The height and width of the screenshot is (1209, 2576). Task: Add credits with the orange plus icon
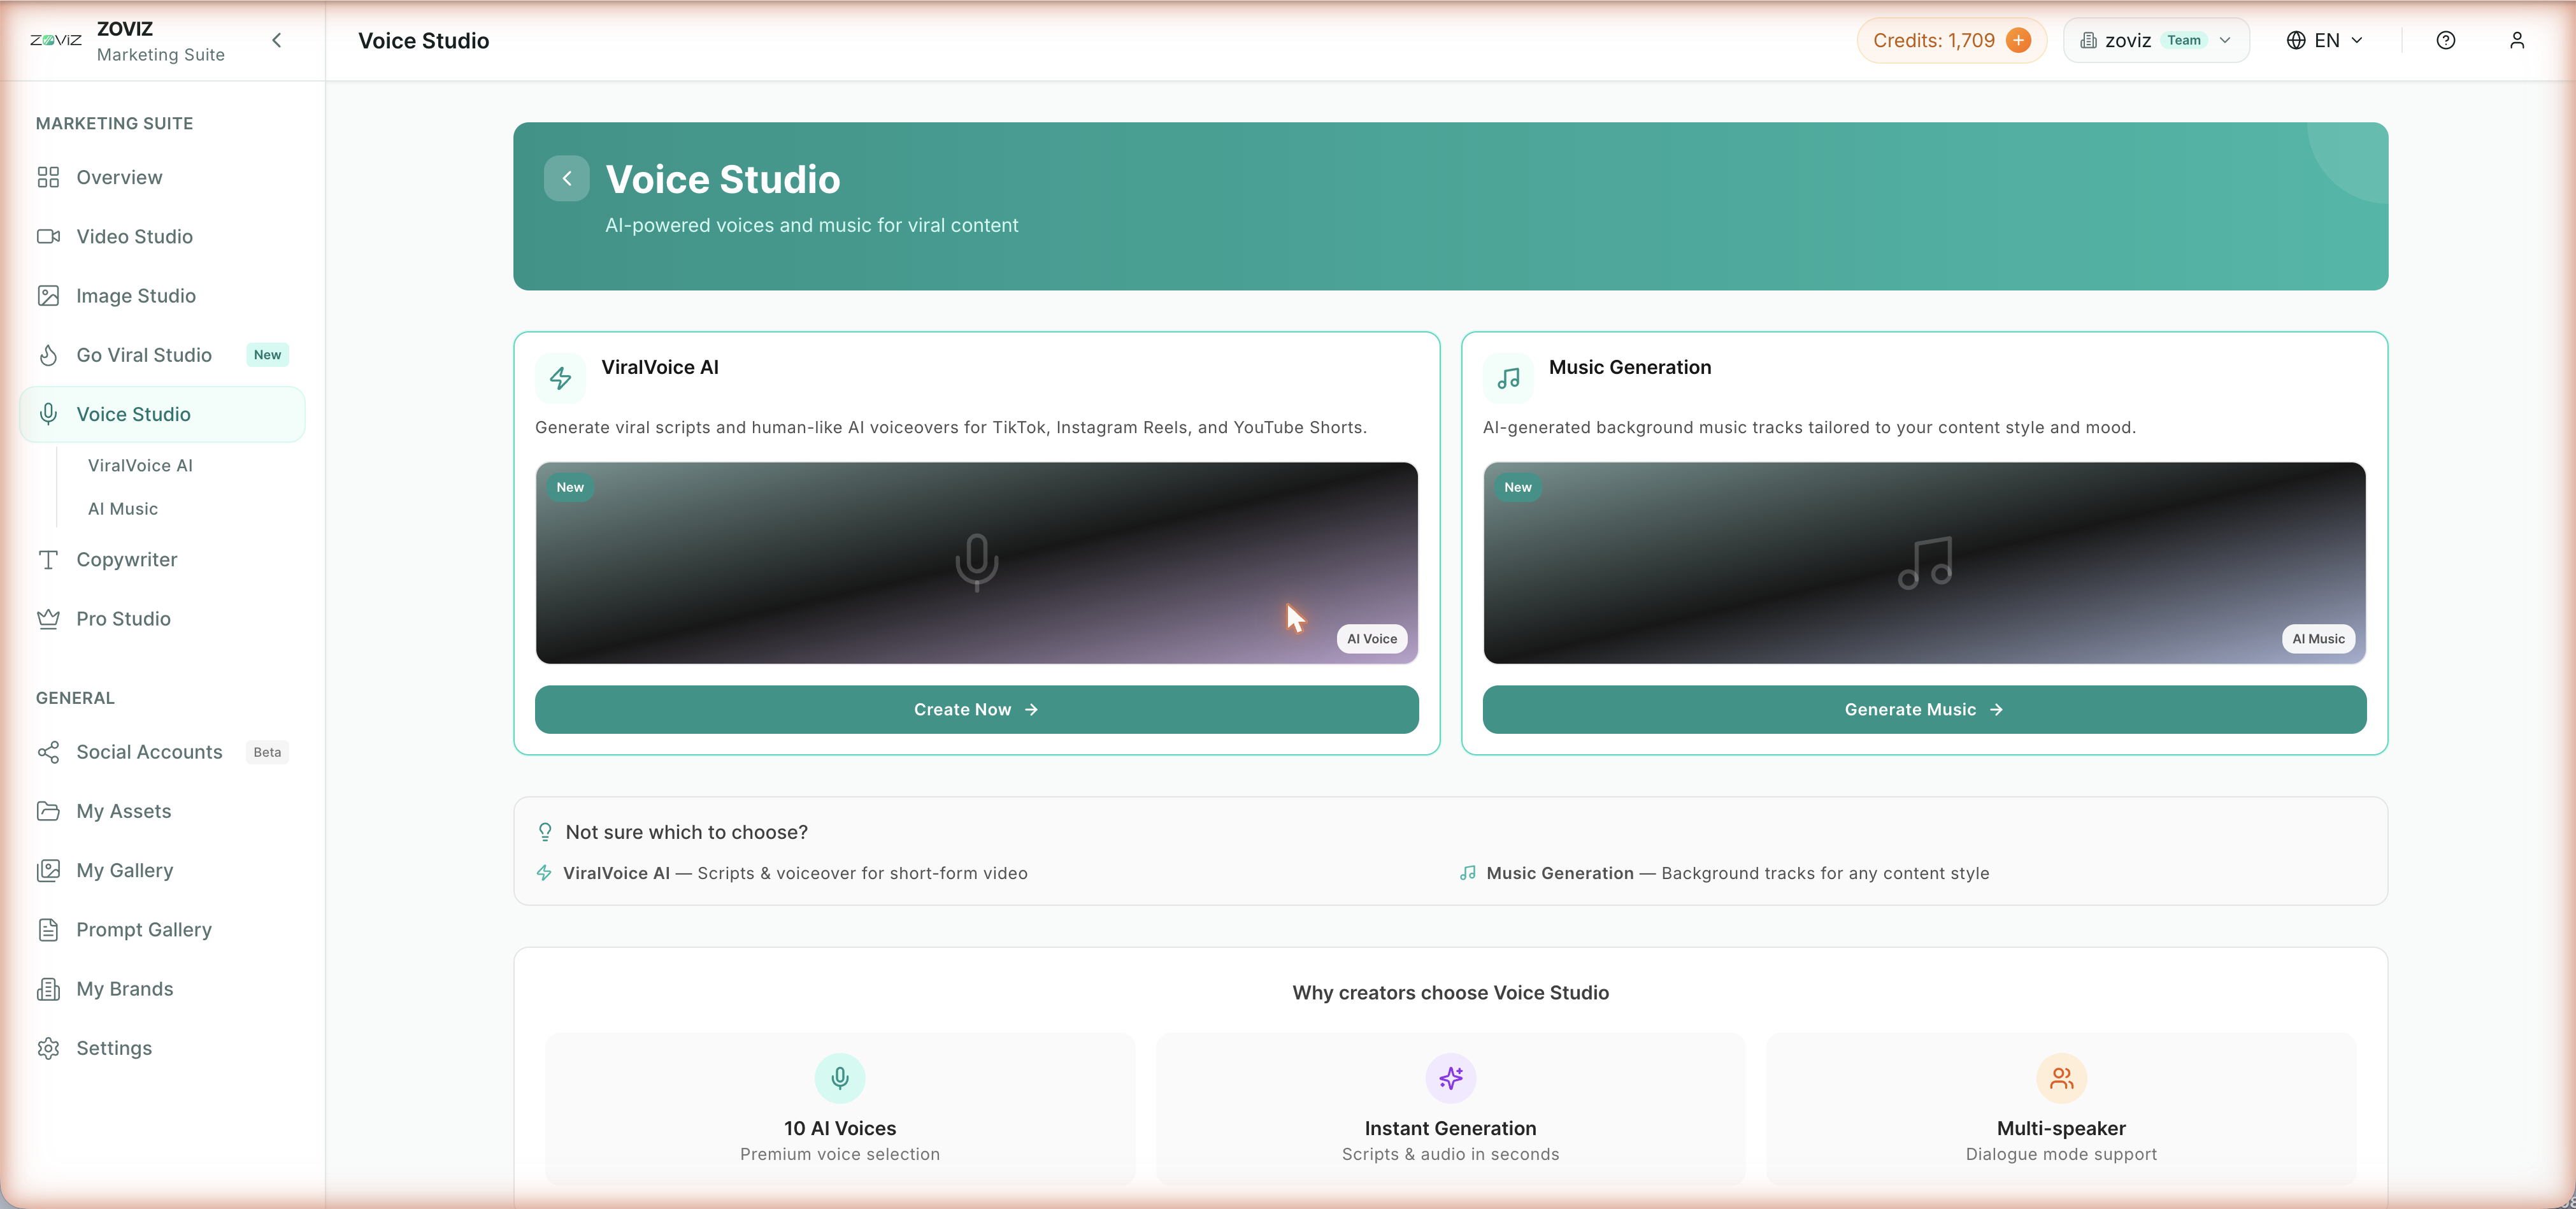[2019, 40]
